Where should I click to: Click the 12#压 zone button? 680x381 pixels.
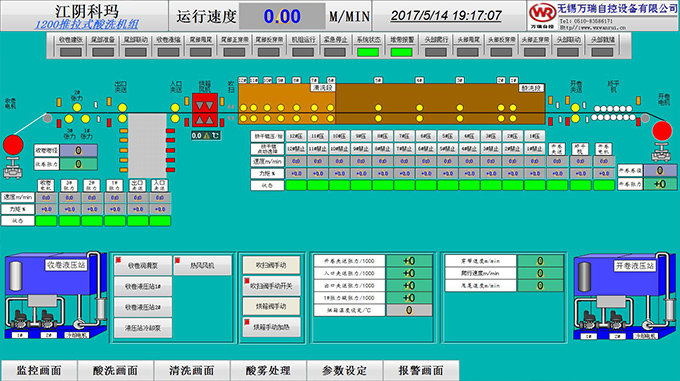coord(296,136)
